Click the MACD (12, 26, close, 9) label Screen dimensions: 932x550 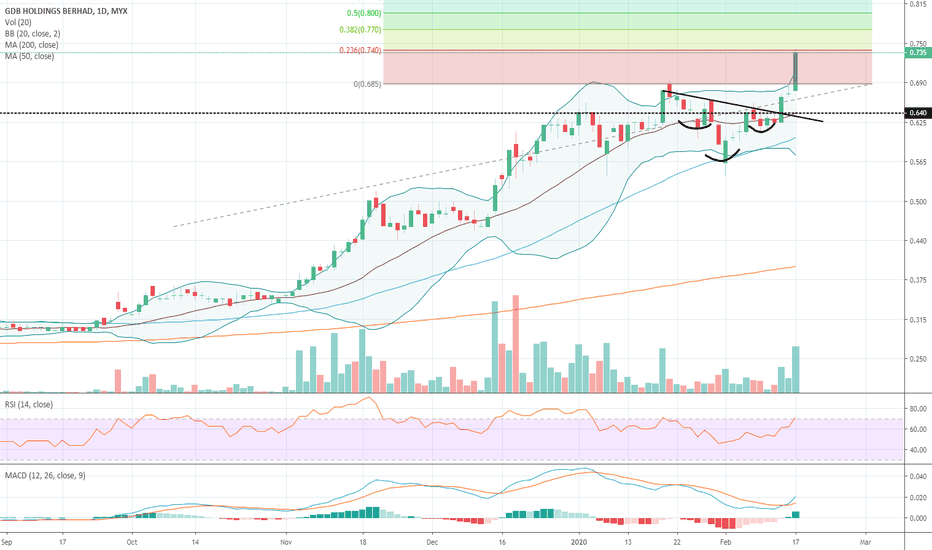[x=45, y=475]
